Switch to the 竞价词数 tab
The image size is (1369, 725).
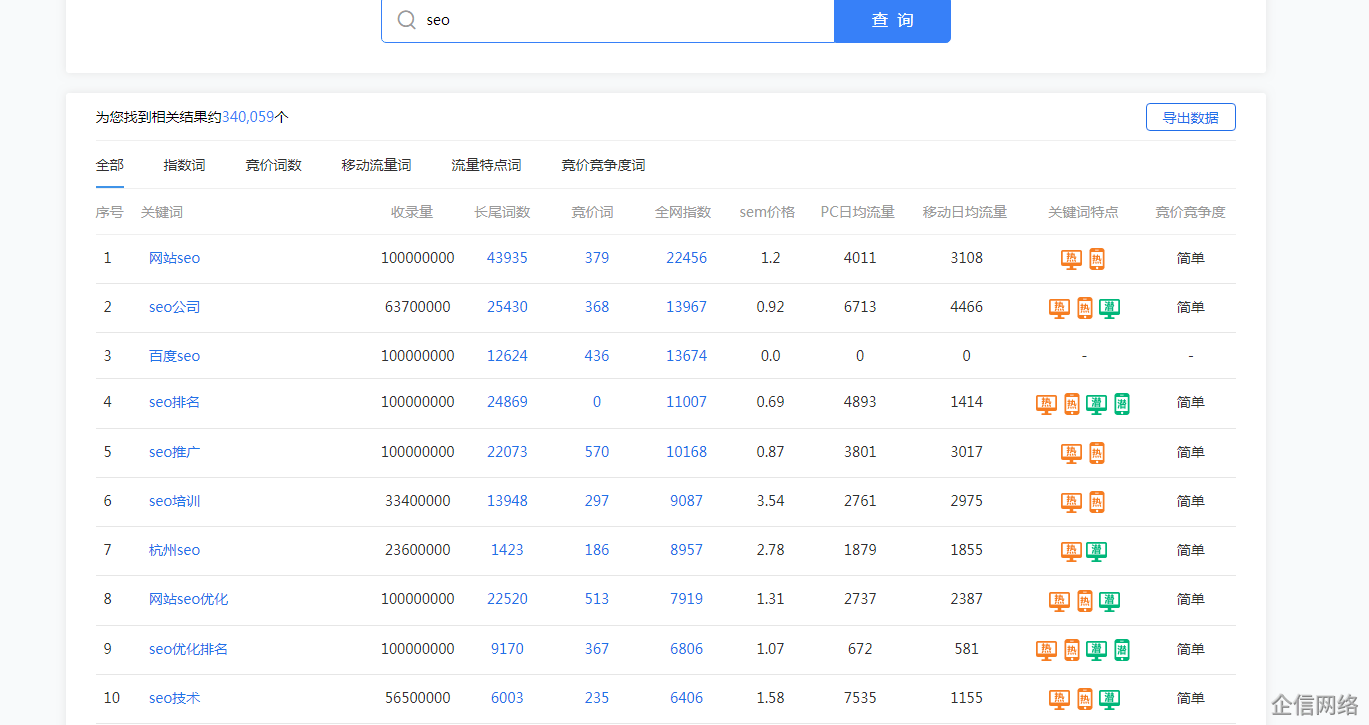(273, 165)
